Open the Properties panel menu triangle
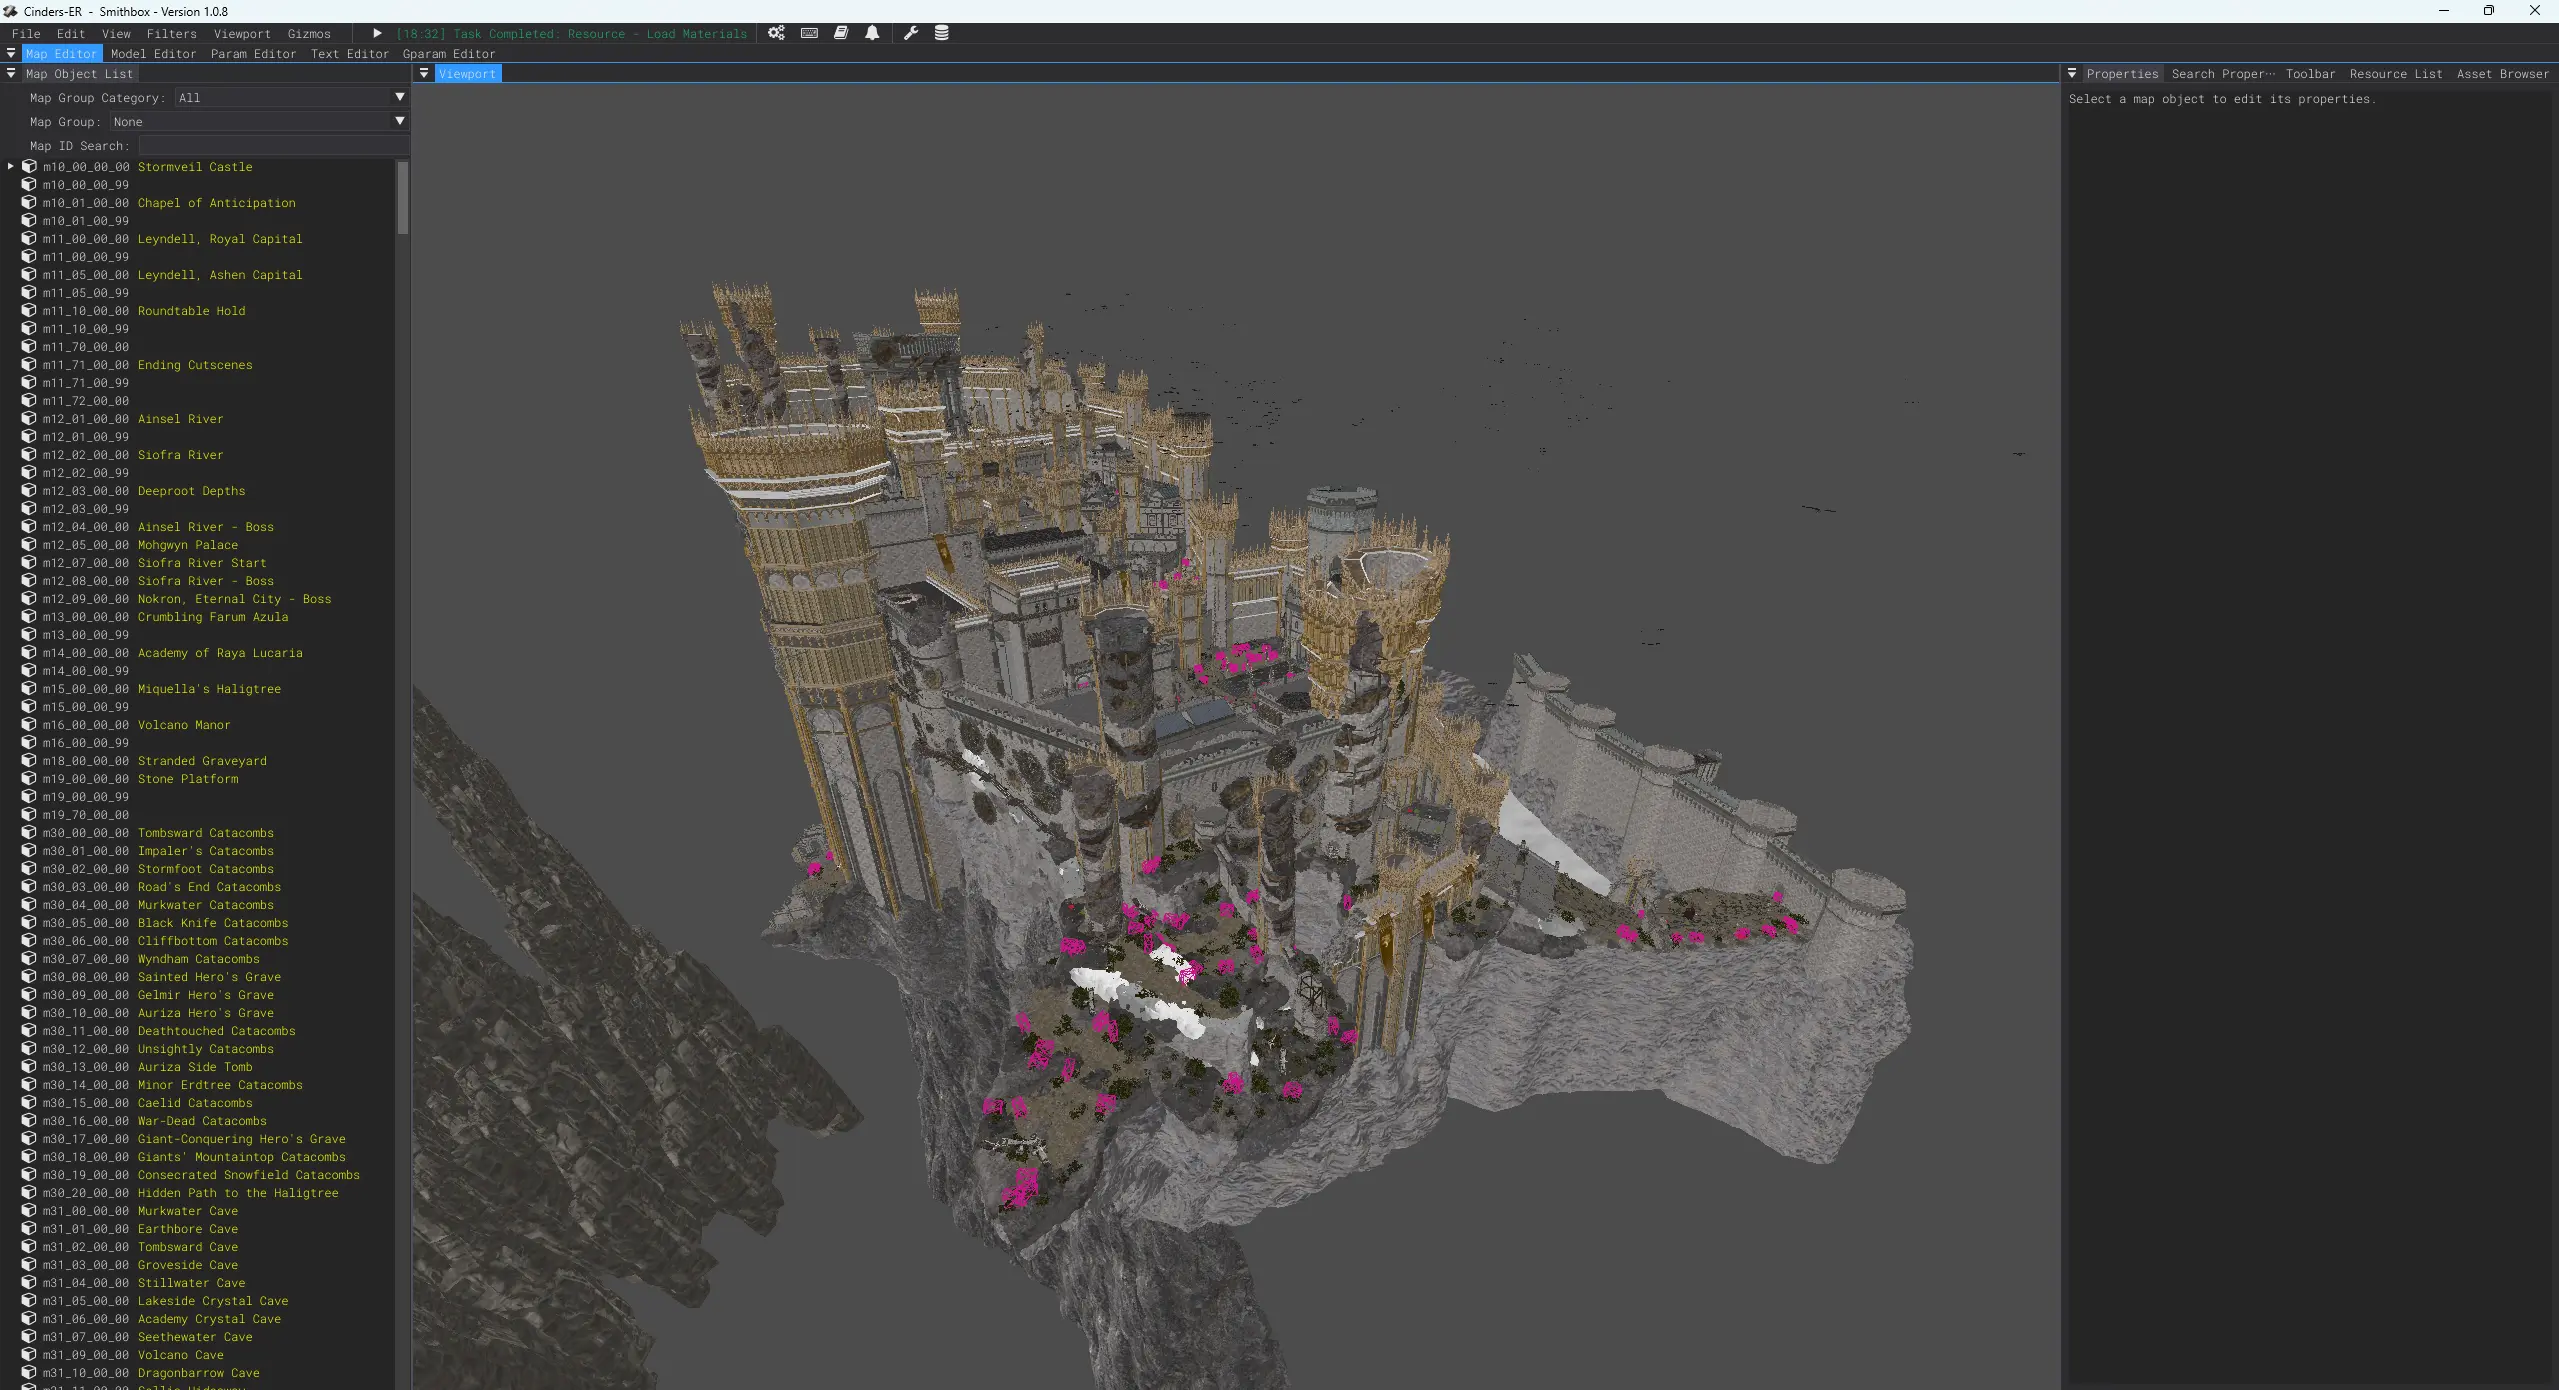The height and width of the screenshot is (1390, 2559). [x=2072, y=74]
